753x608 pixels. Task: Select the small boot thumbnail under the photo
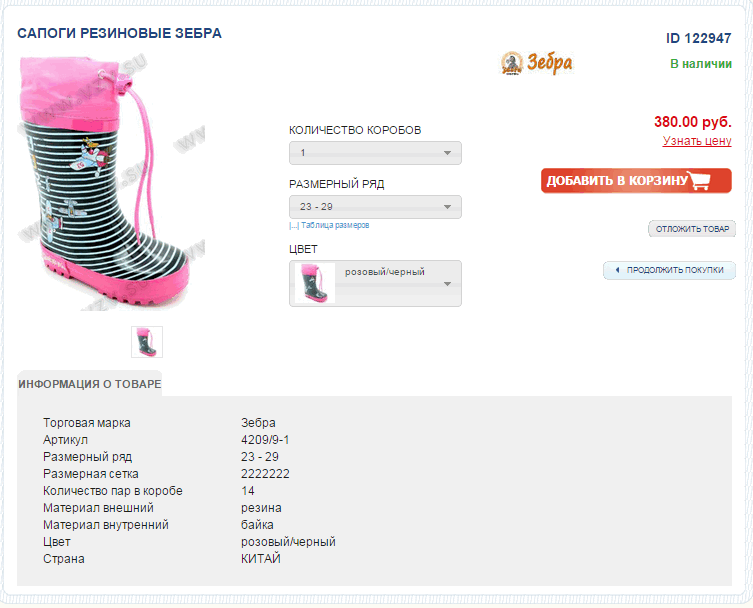coord(147,342)
